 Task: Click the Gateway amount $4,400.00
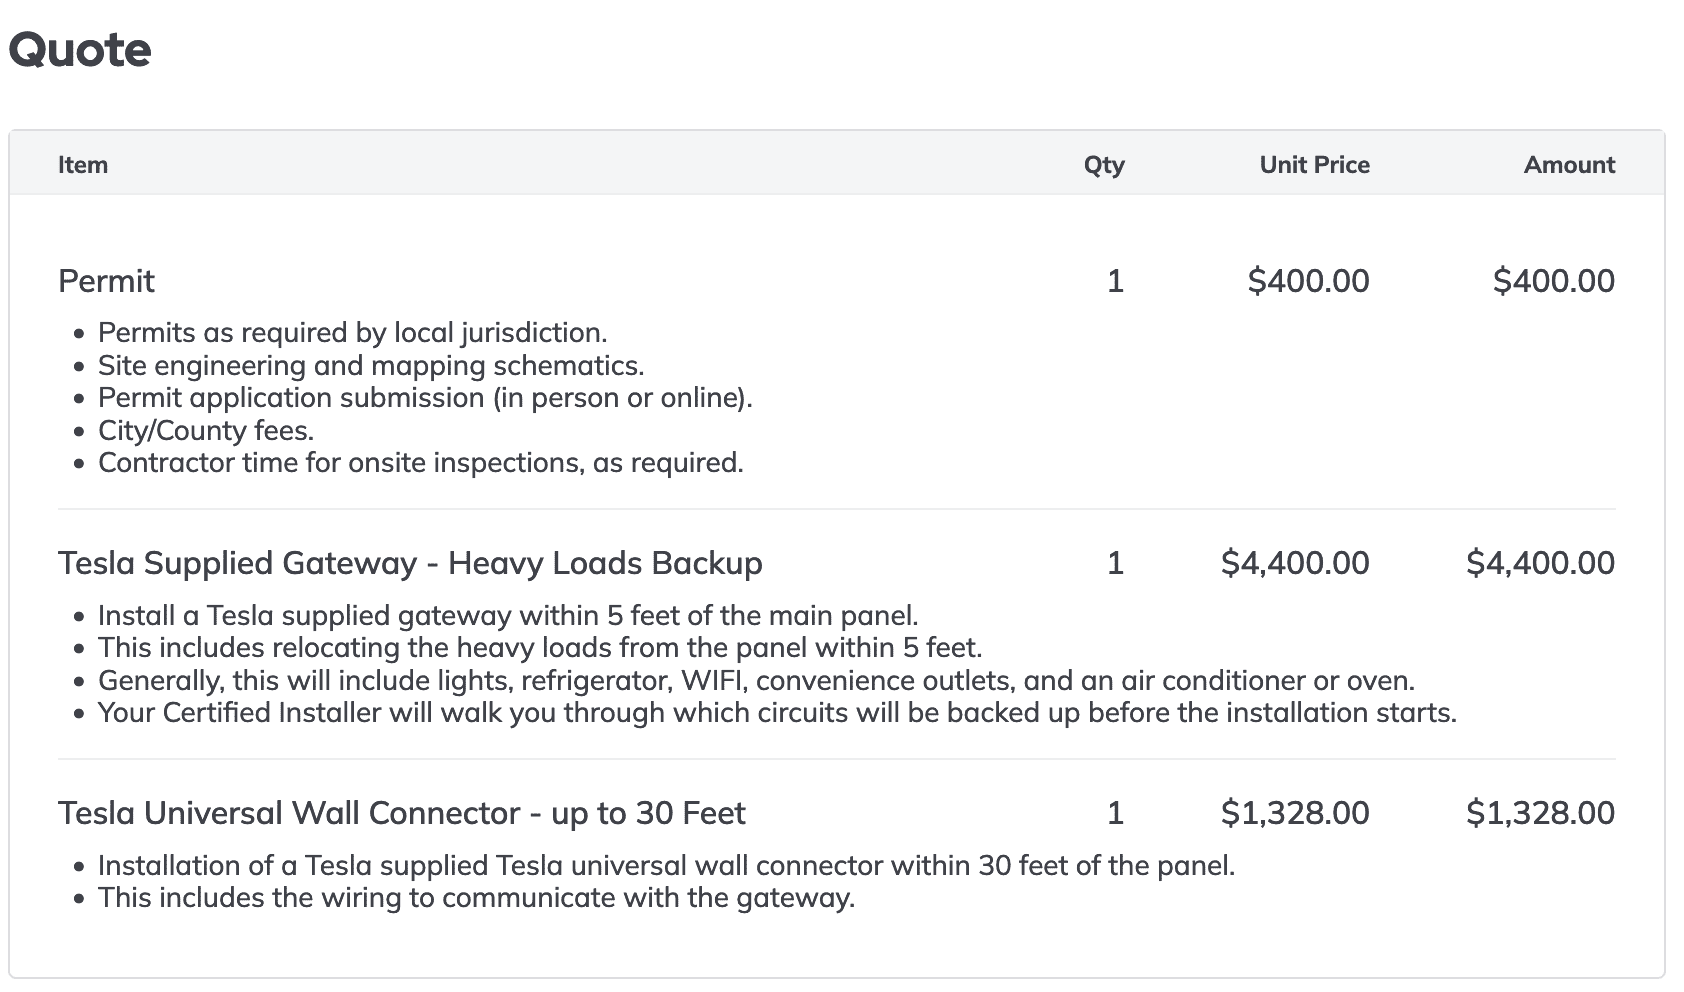tap(1540, 563)
